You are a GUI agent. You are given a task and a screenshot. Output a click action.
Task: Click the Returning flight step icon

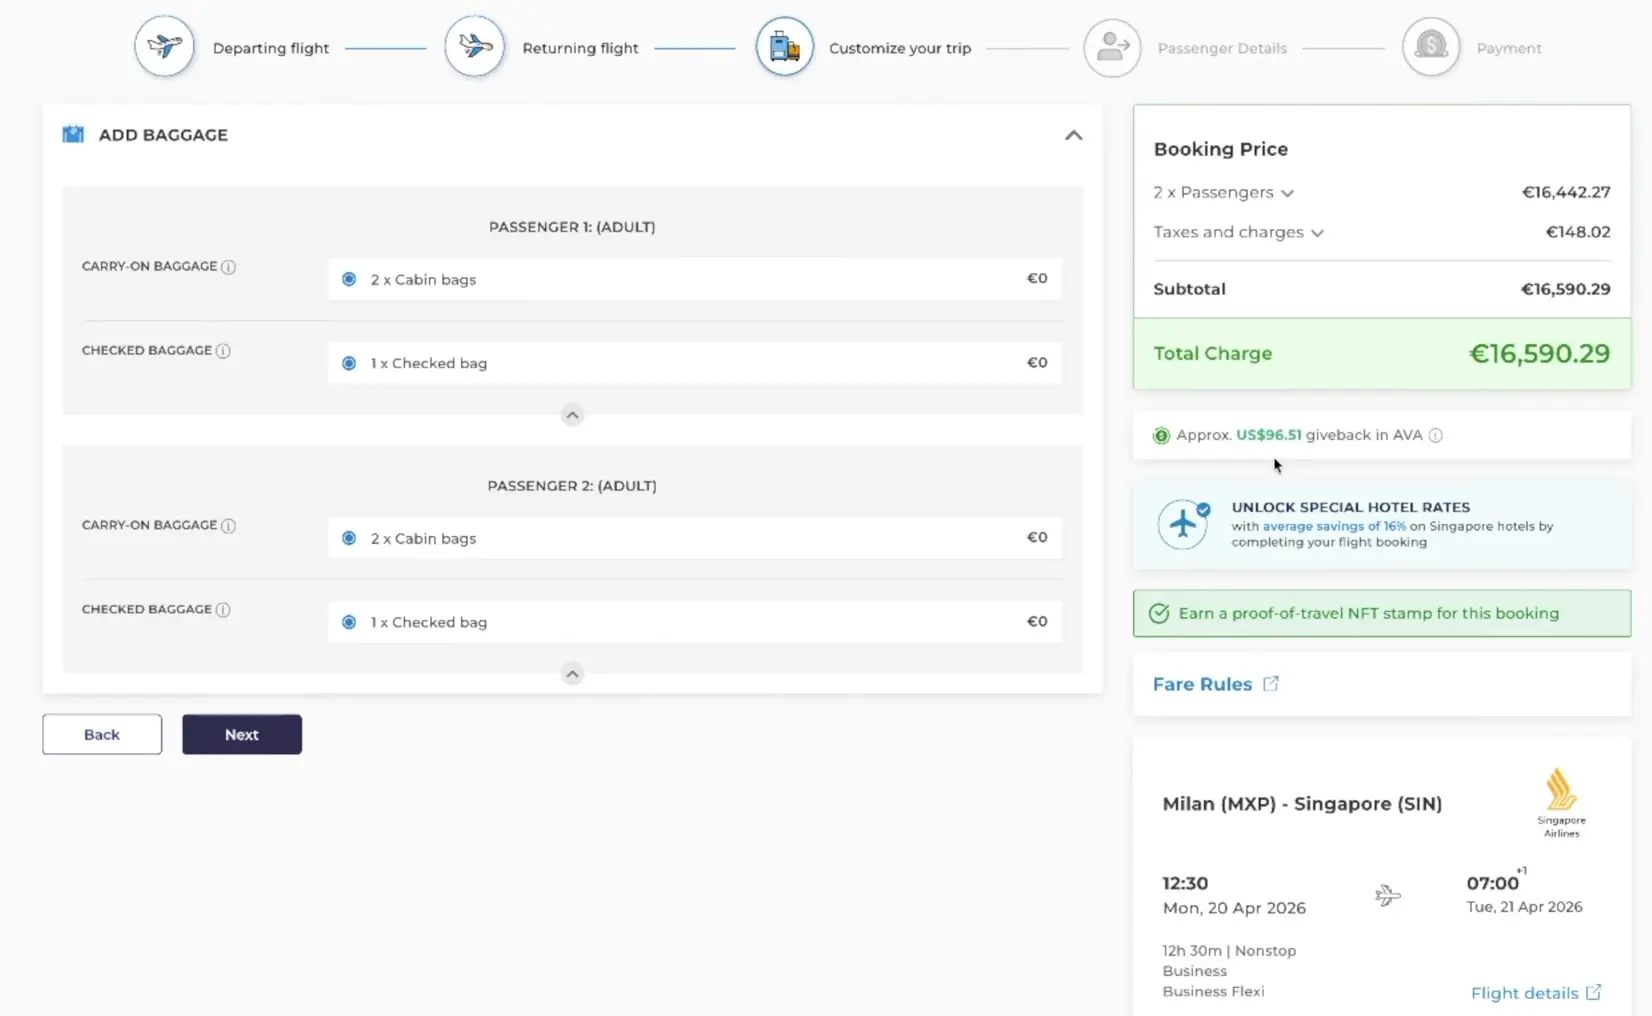pyautogui.click(x=474, y=46)
